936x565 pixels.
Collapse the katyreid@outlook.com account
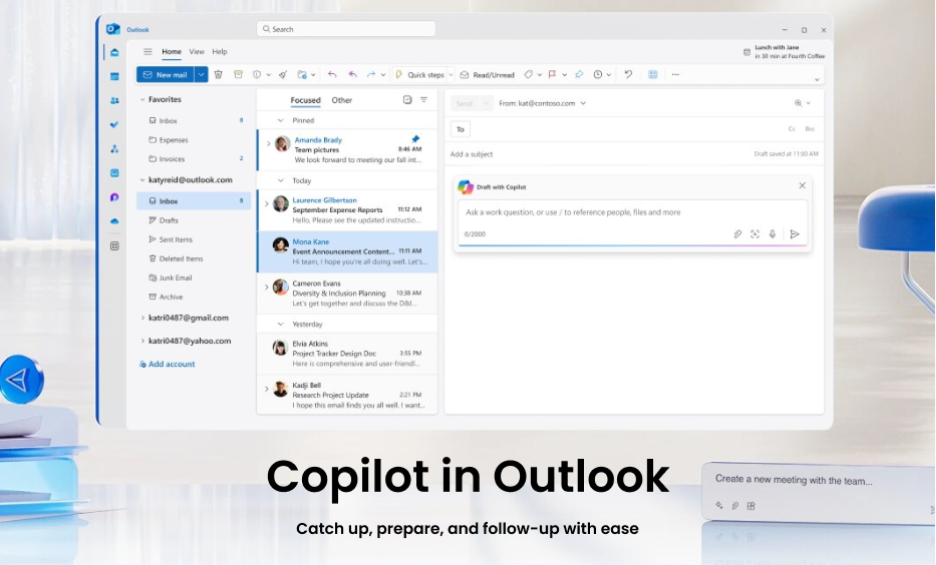(143, 180)
